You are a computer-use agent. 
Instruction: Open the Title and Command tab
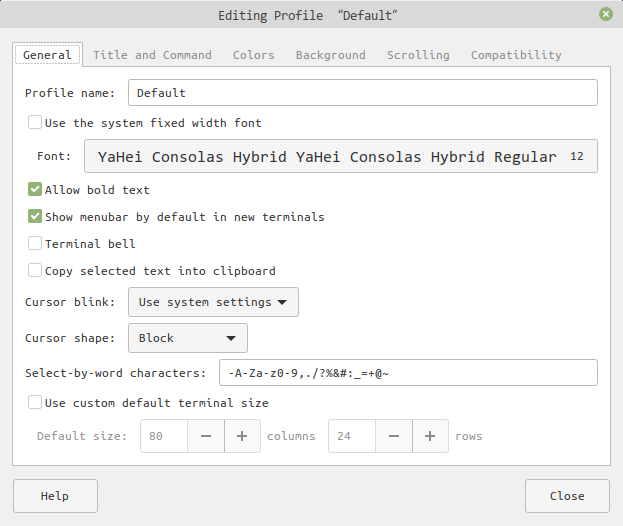coord(152,55)
